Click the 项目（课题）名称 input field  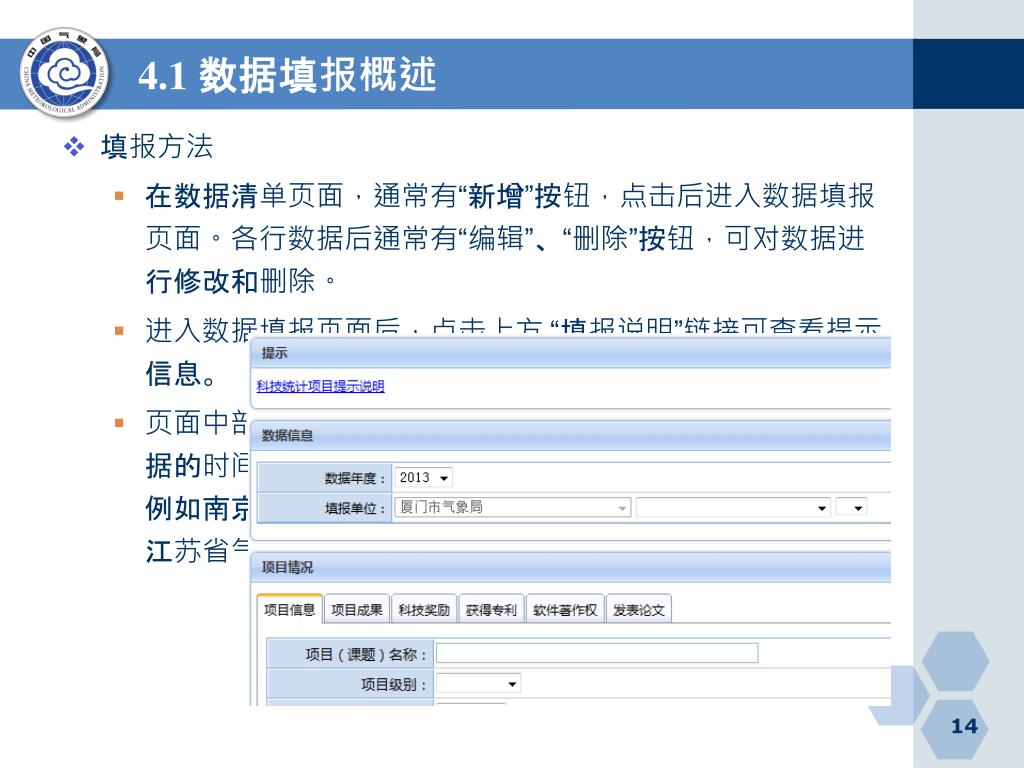coord(597,653)
